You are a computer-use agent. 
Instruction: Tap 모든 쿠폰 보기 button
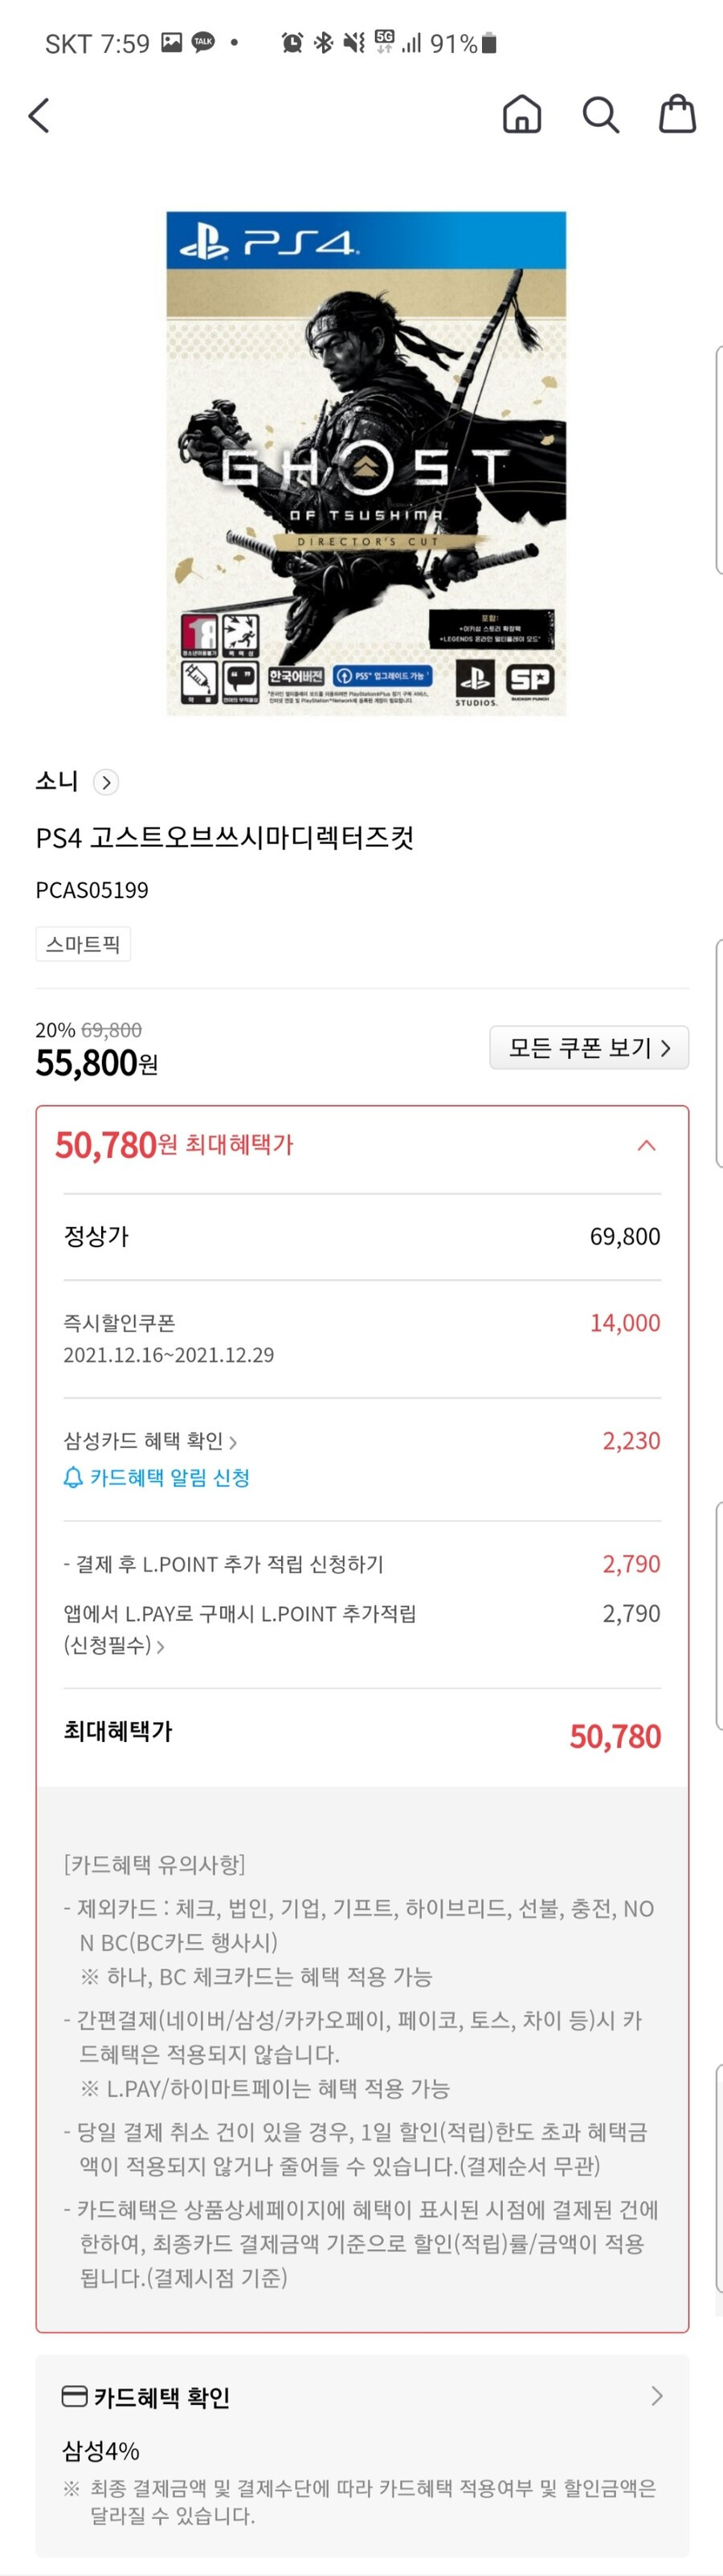(x=589, y=1047)
